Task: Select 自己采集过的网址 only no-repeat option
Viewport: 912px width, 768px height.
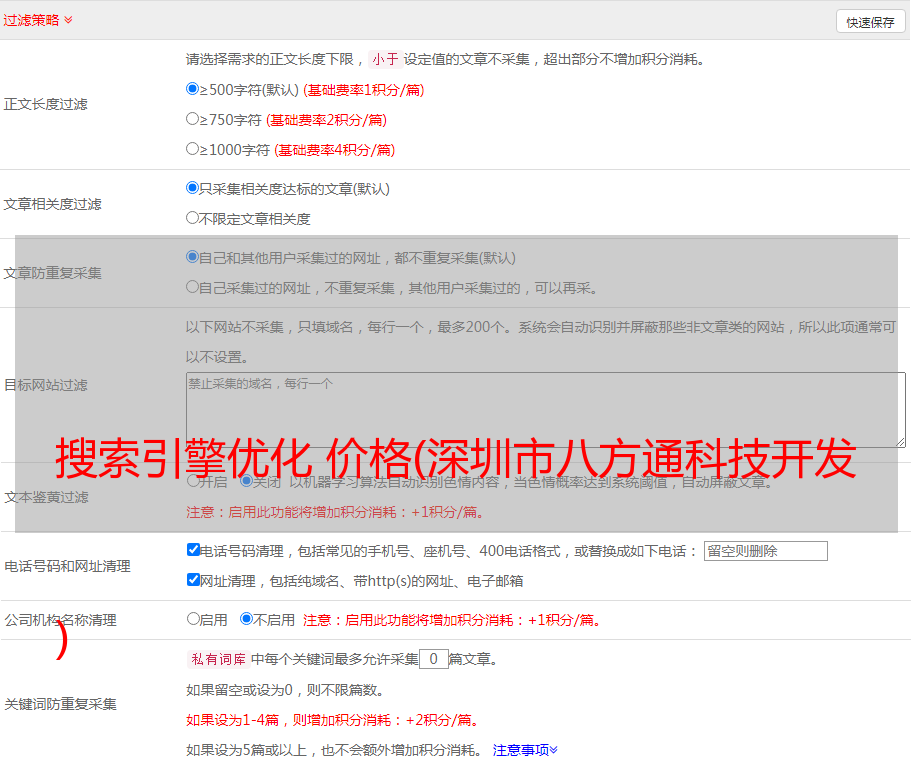Action: 193,287
